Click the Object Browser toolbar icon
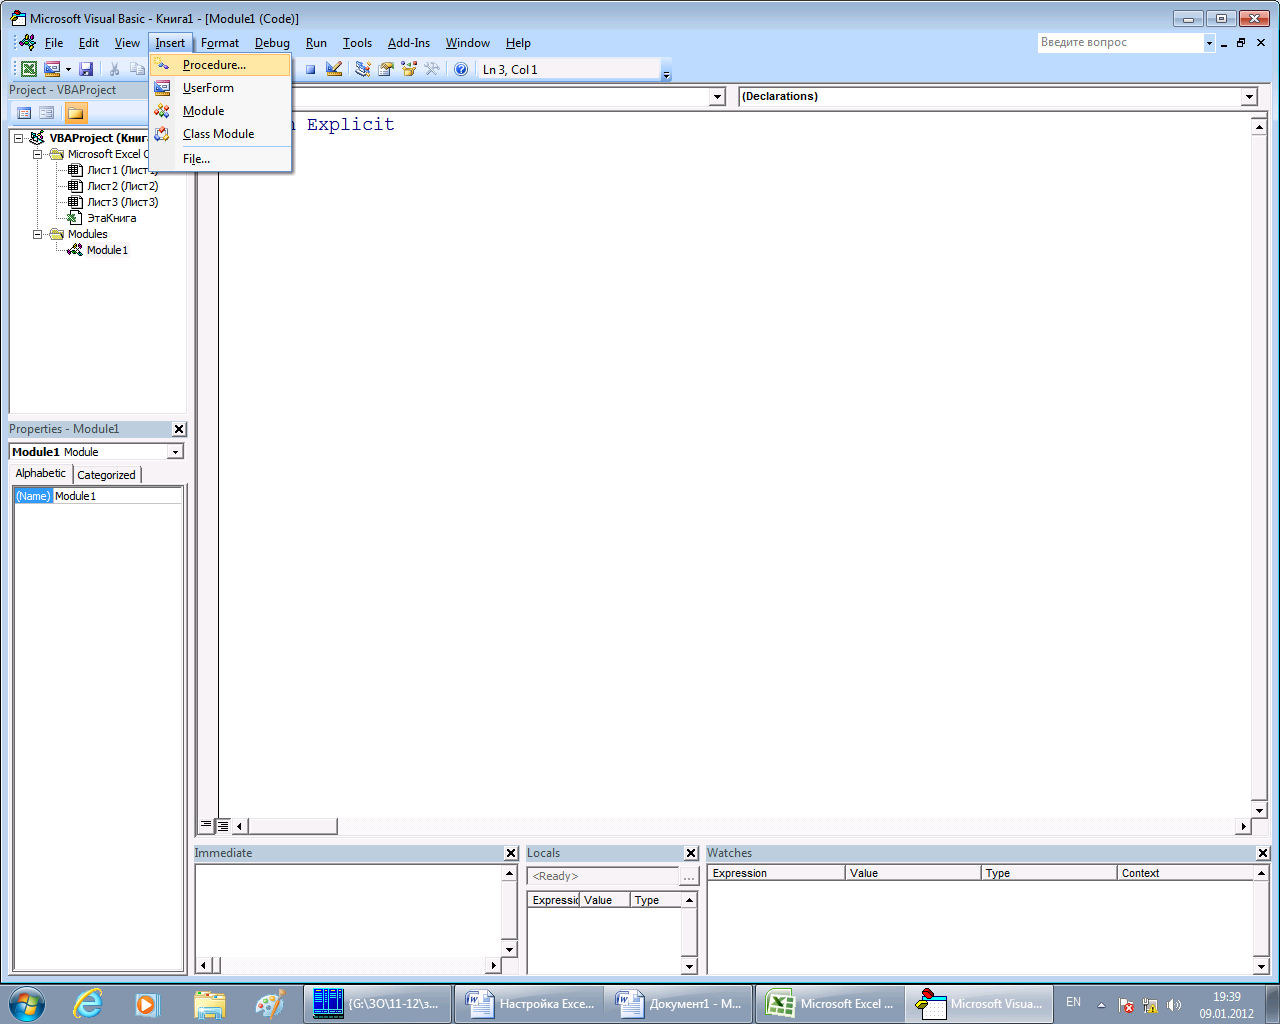The width and height of the screenshot is (1280, 1024). pos(408,69)
